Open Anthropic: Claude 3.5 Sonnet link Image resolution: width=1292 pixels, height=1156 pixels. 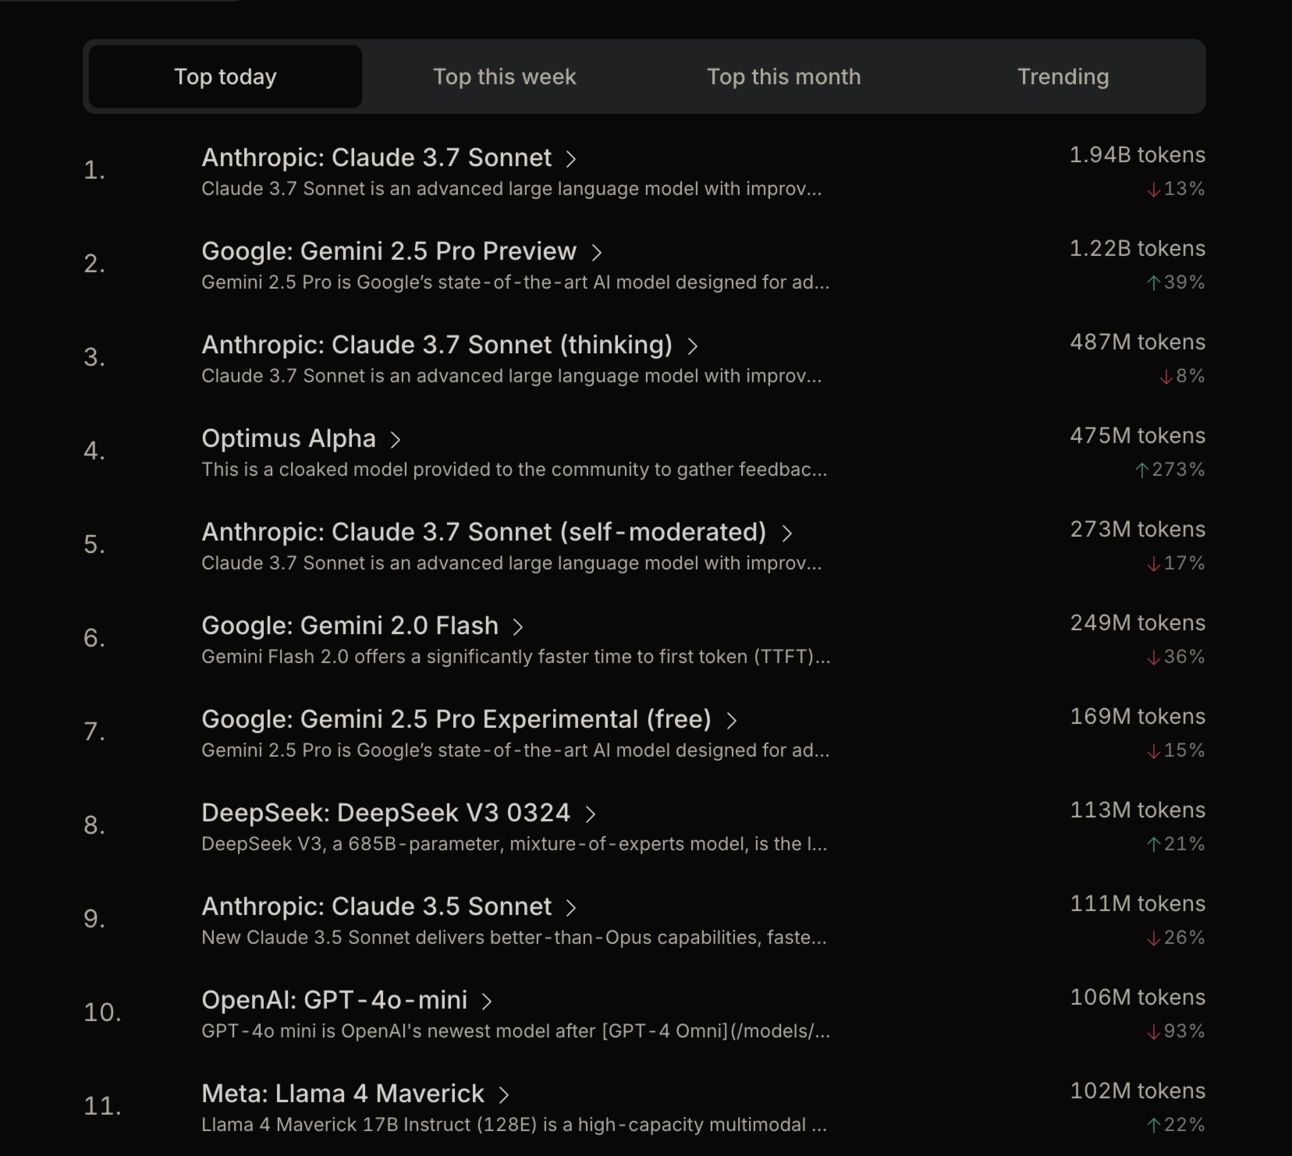pos(376,906)
